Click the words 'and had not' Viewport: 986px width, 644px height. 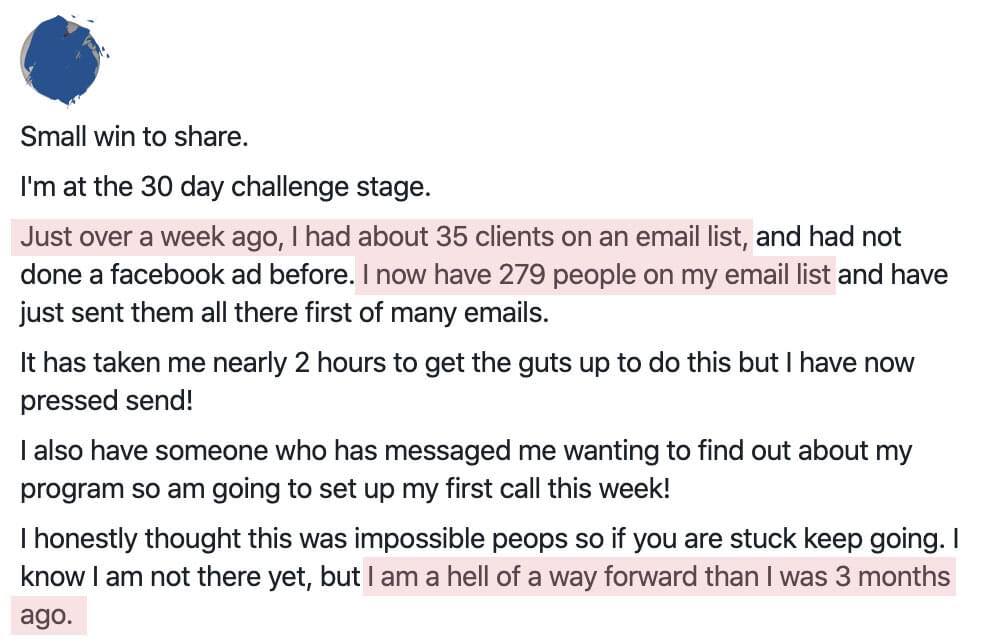[828, 237]
